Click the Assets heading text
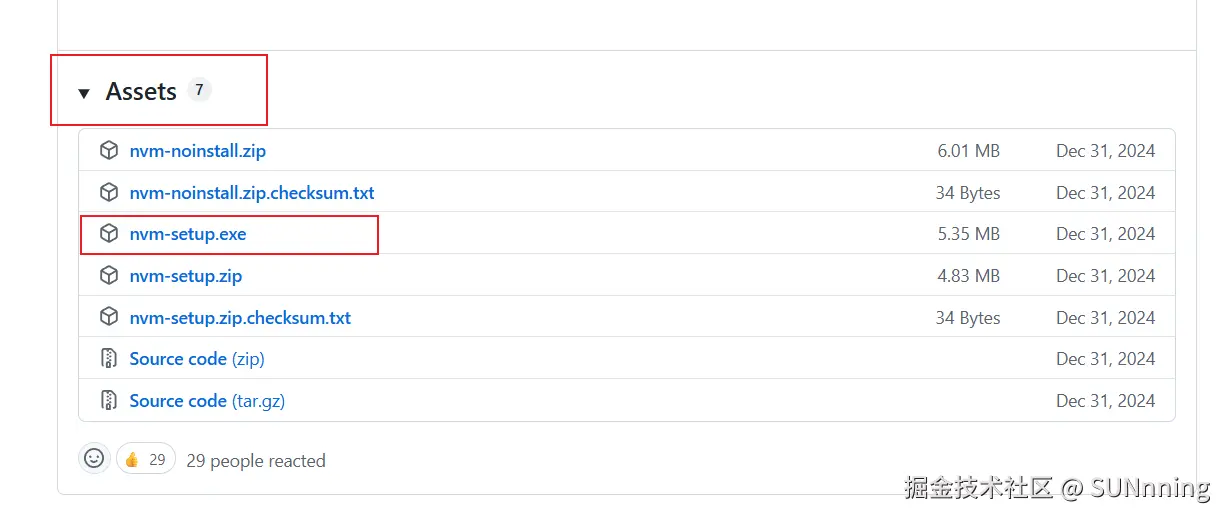The image size is (1226, 520). pos(141,92)
